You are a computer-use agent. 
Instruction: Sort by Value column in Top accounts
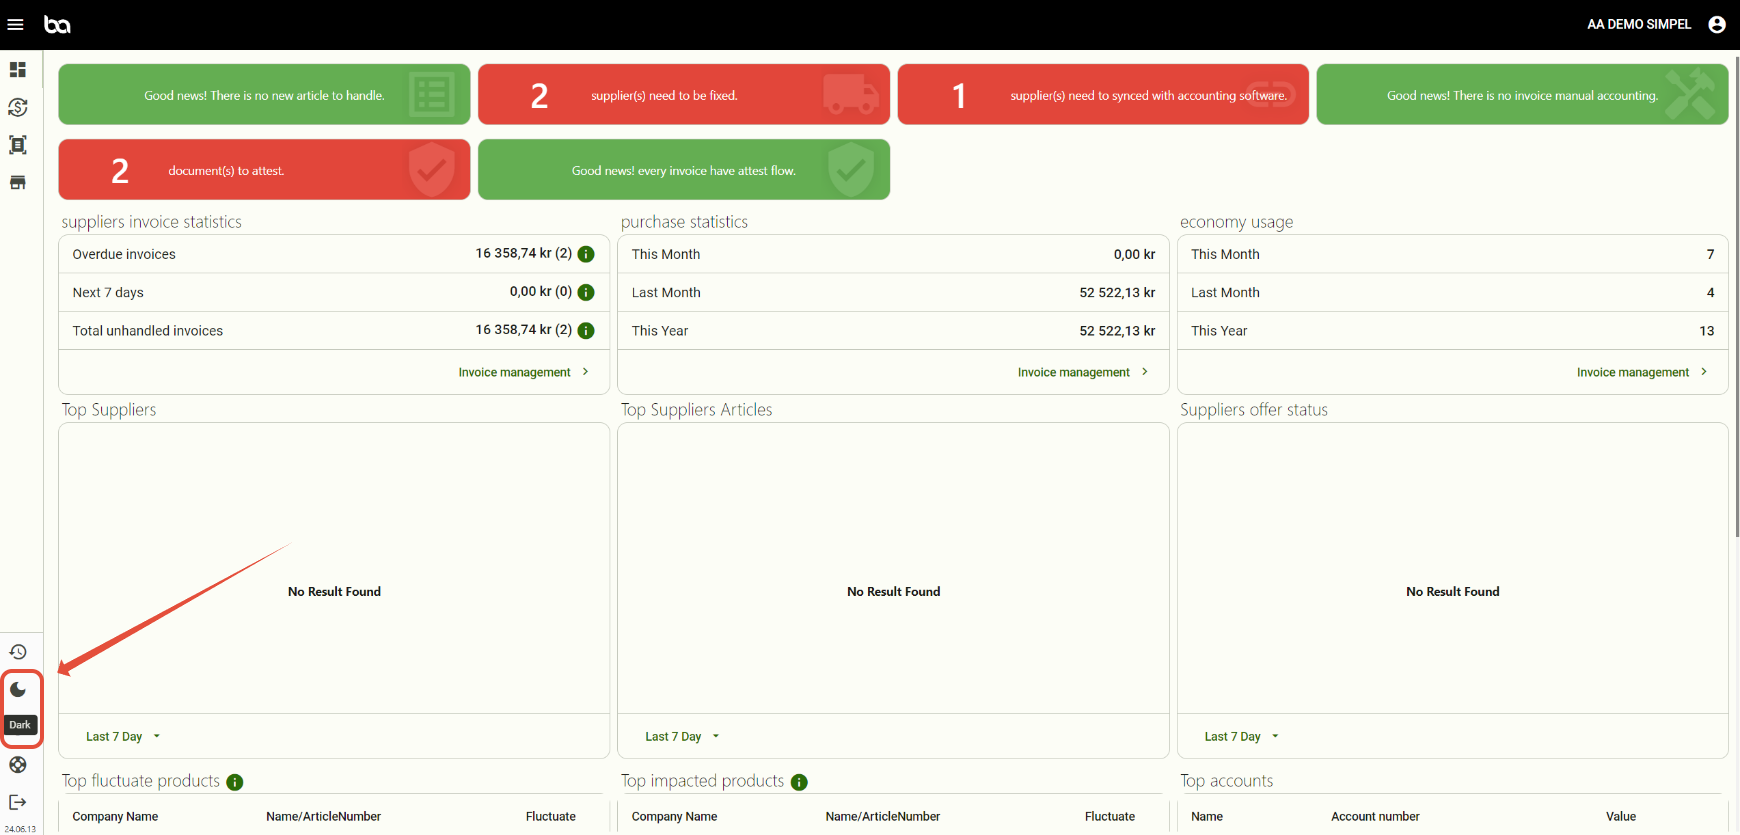point(1621,817)
